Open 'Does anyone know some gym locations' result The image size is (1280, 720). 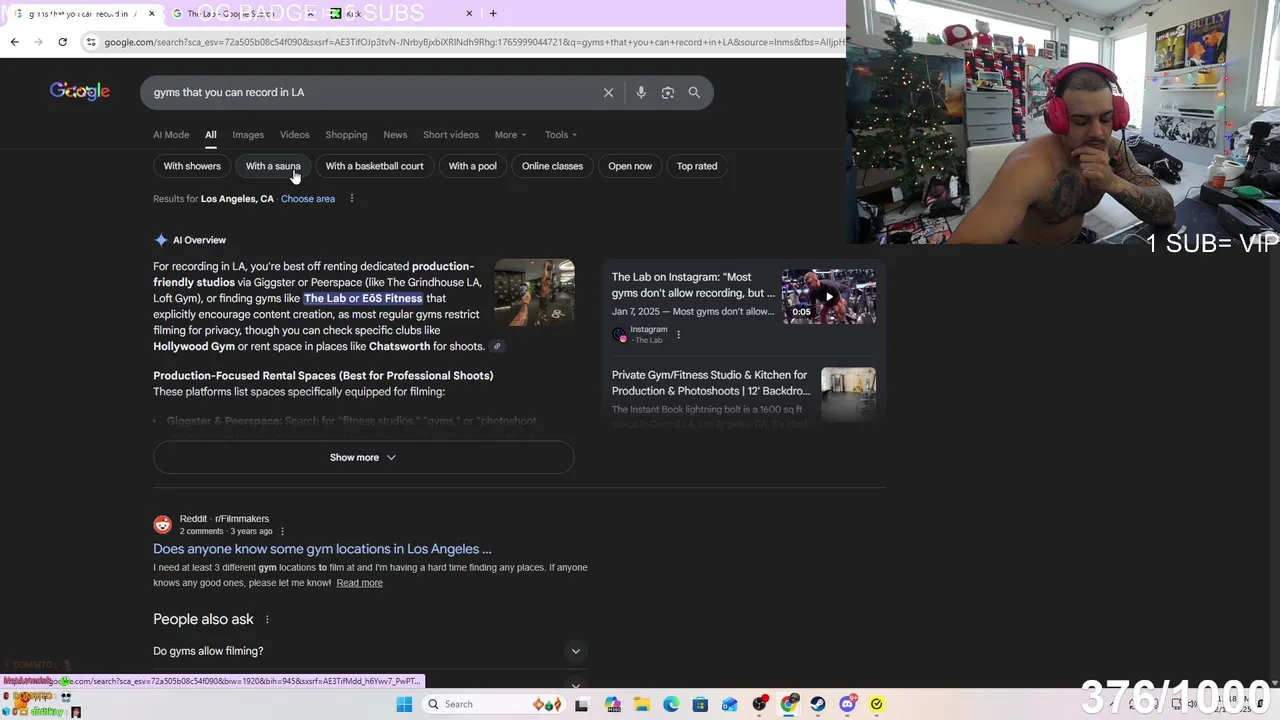(322, 549)
